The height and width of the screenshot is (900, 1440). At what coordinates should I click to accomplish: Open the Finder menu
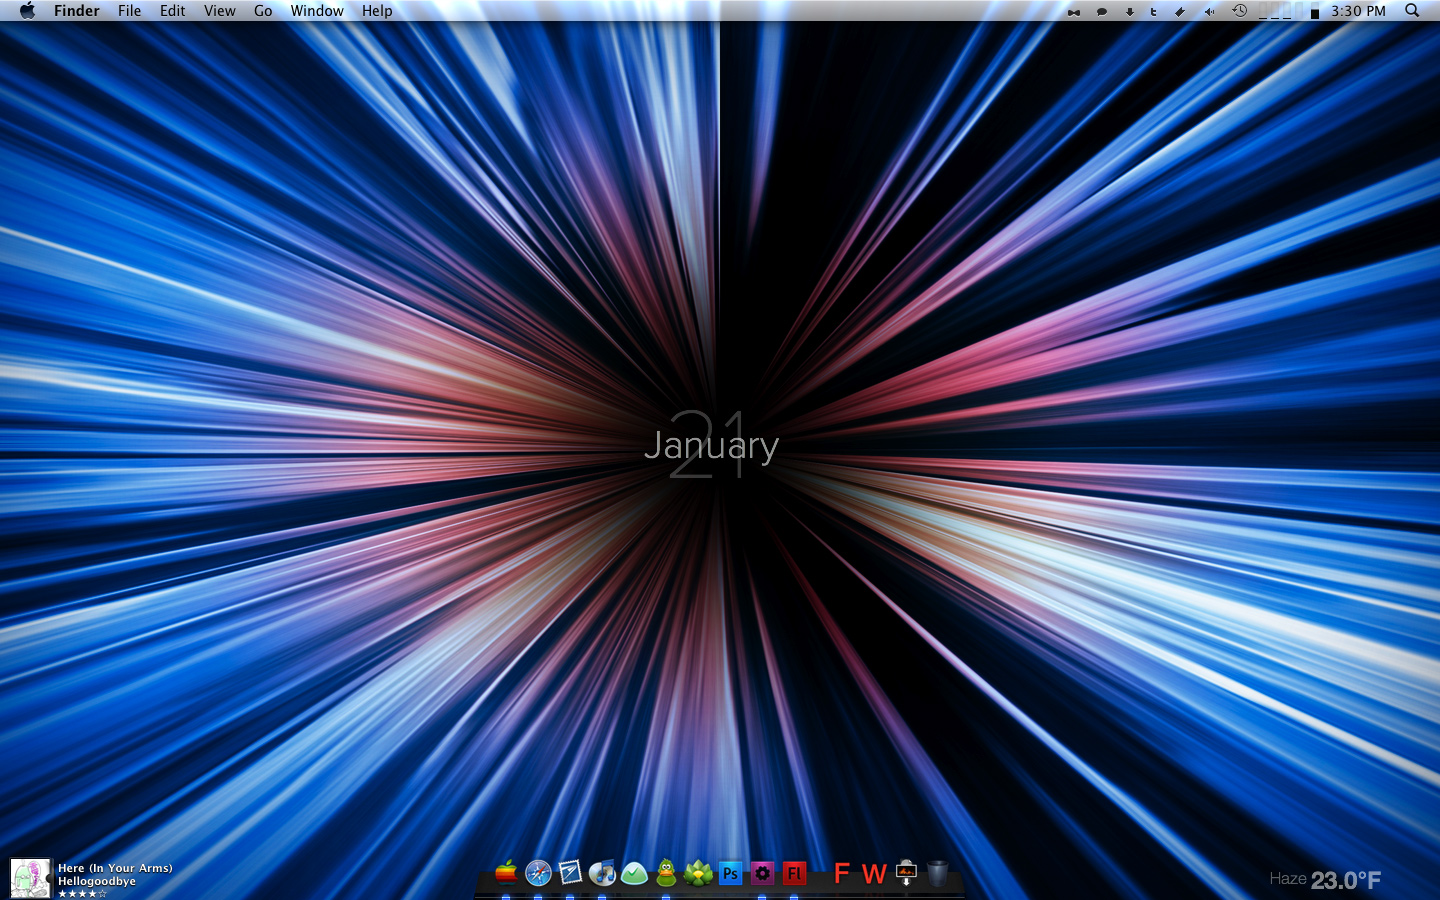[77, 11]
